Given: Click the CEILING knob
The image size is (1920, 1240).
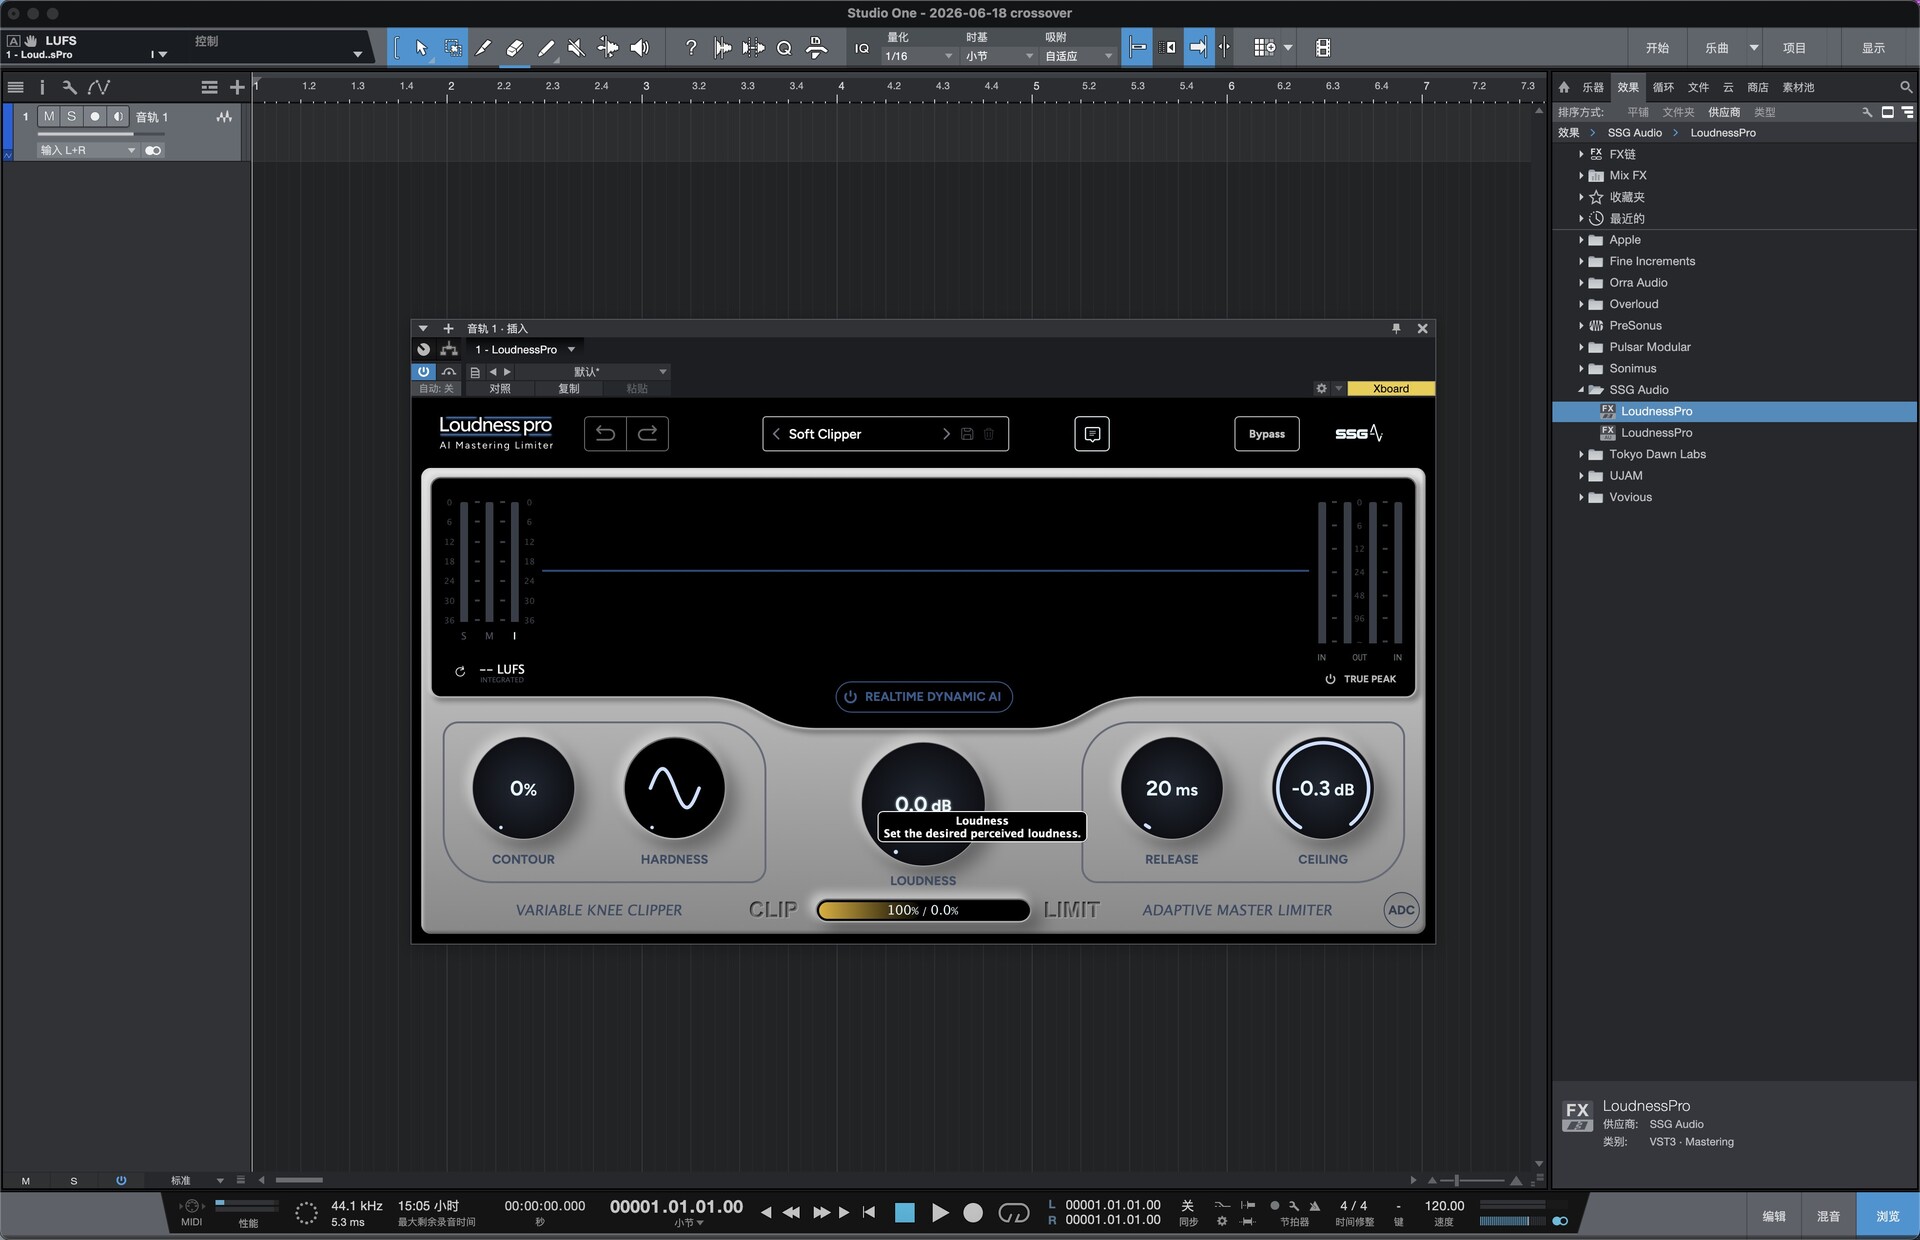Looking at the screenshot, I should (1323, 788).
